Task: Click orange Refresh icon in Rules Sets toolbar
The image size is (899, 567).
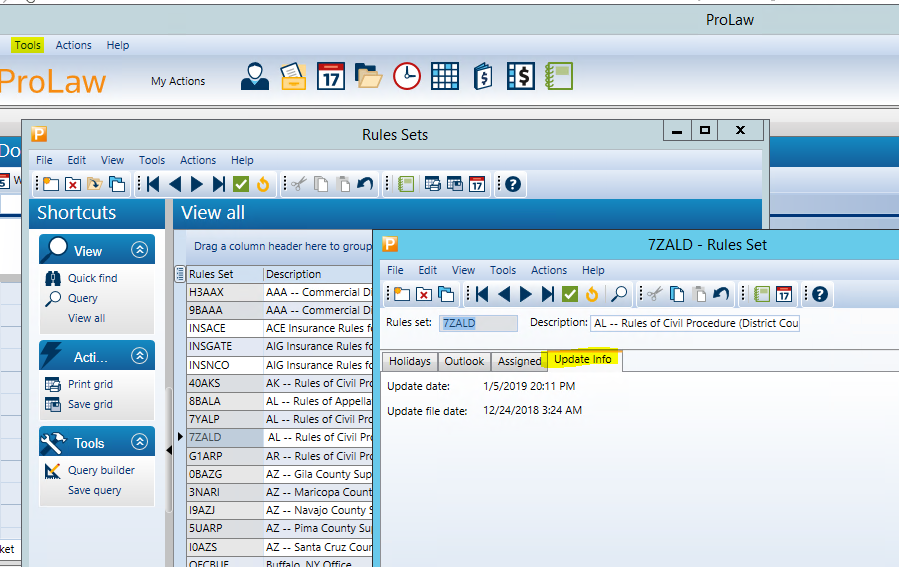Action: 263,184
